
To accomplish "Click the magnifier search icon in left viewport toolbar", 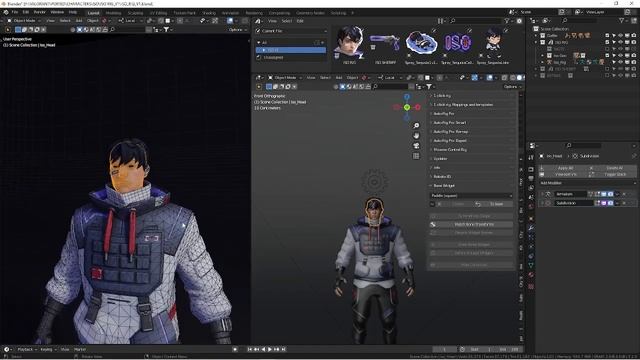I will coord(112,29).
